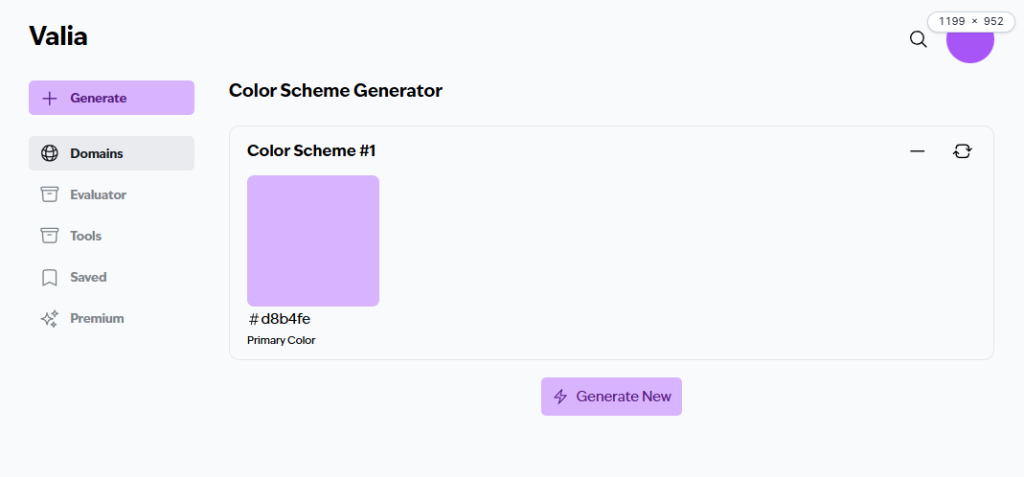Screen dimensions: 1024x477
Task: Click the lightning bolt icon on Generate New
Action: coord(561,397)
